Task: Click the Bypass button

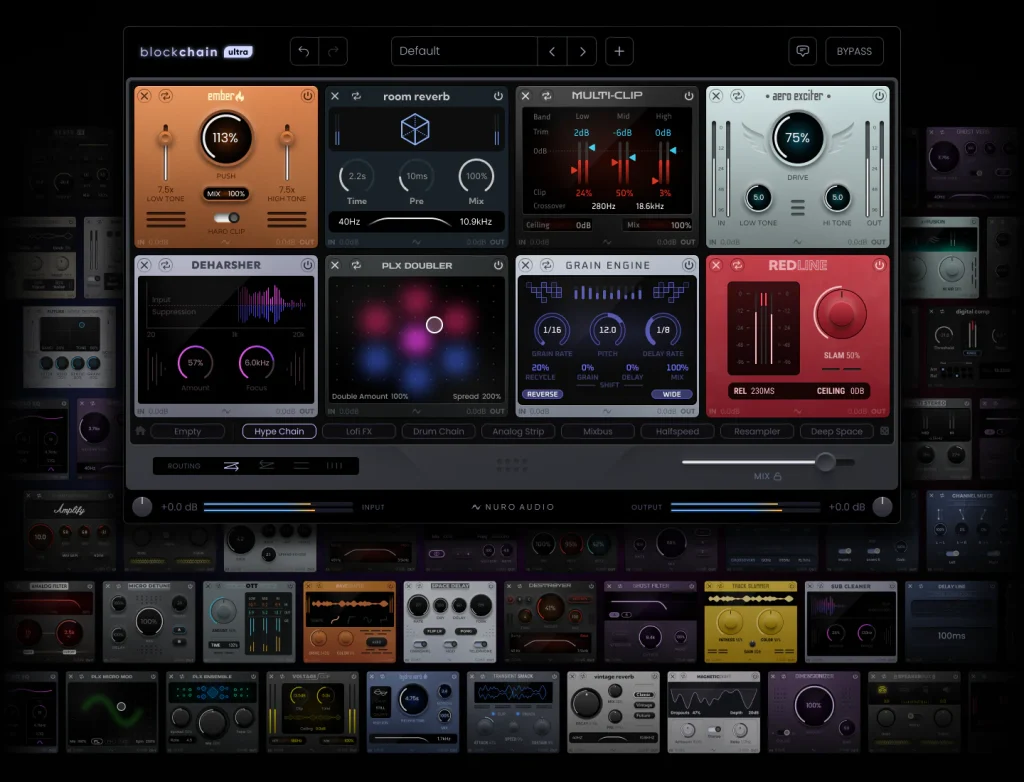Action: [855, 51]
